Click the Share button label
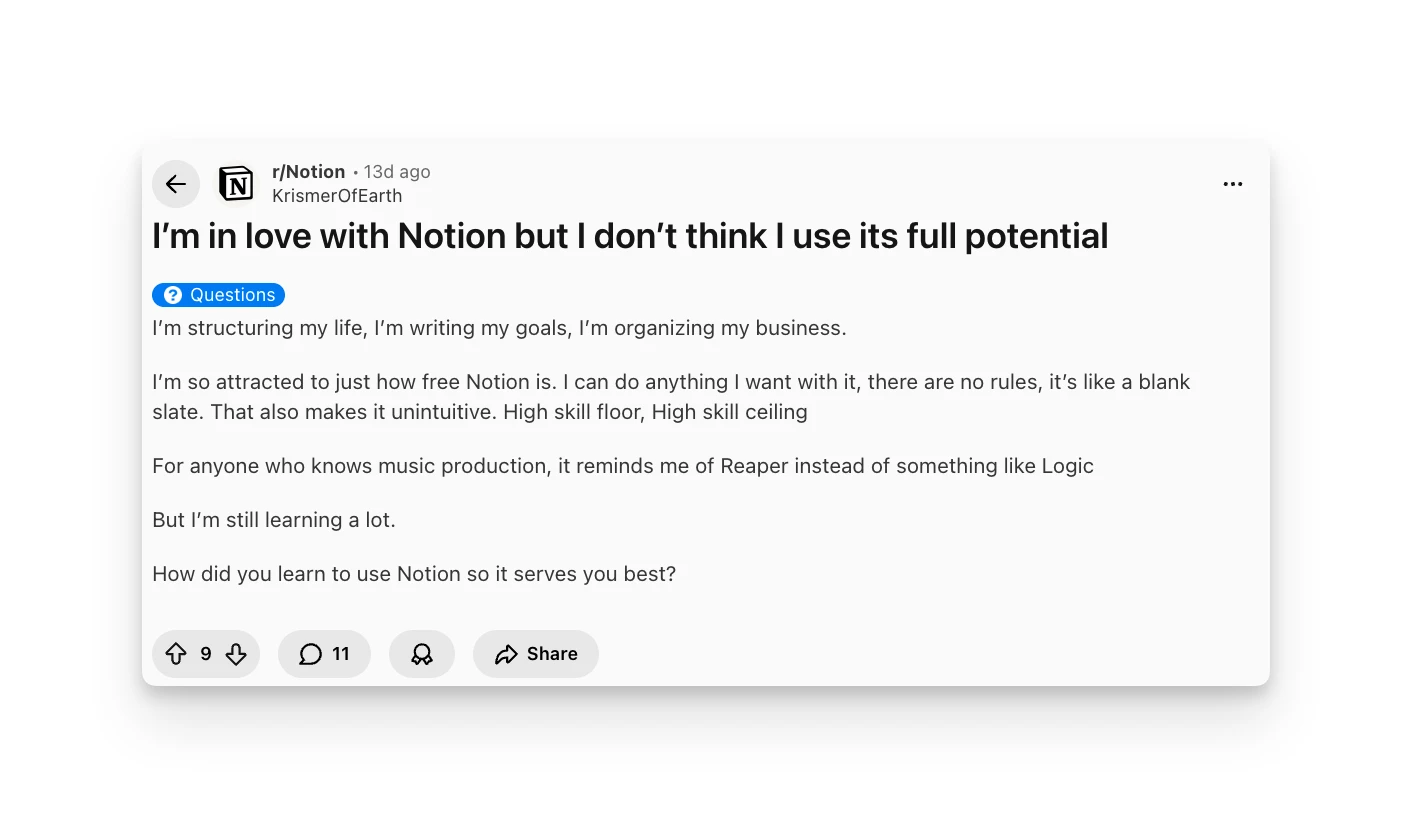Screen dimensions: 1412x828 click(x=552, y=654)
